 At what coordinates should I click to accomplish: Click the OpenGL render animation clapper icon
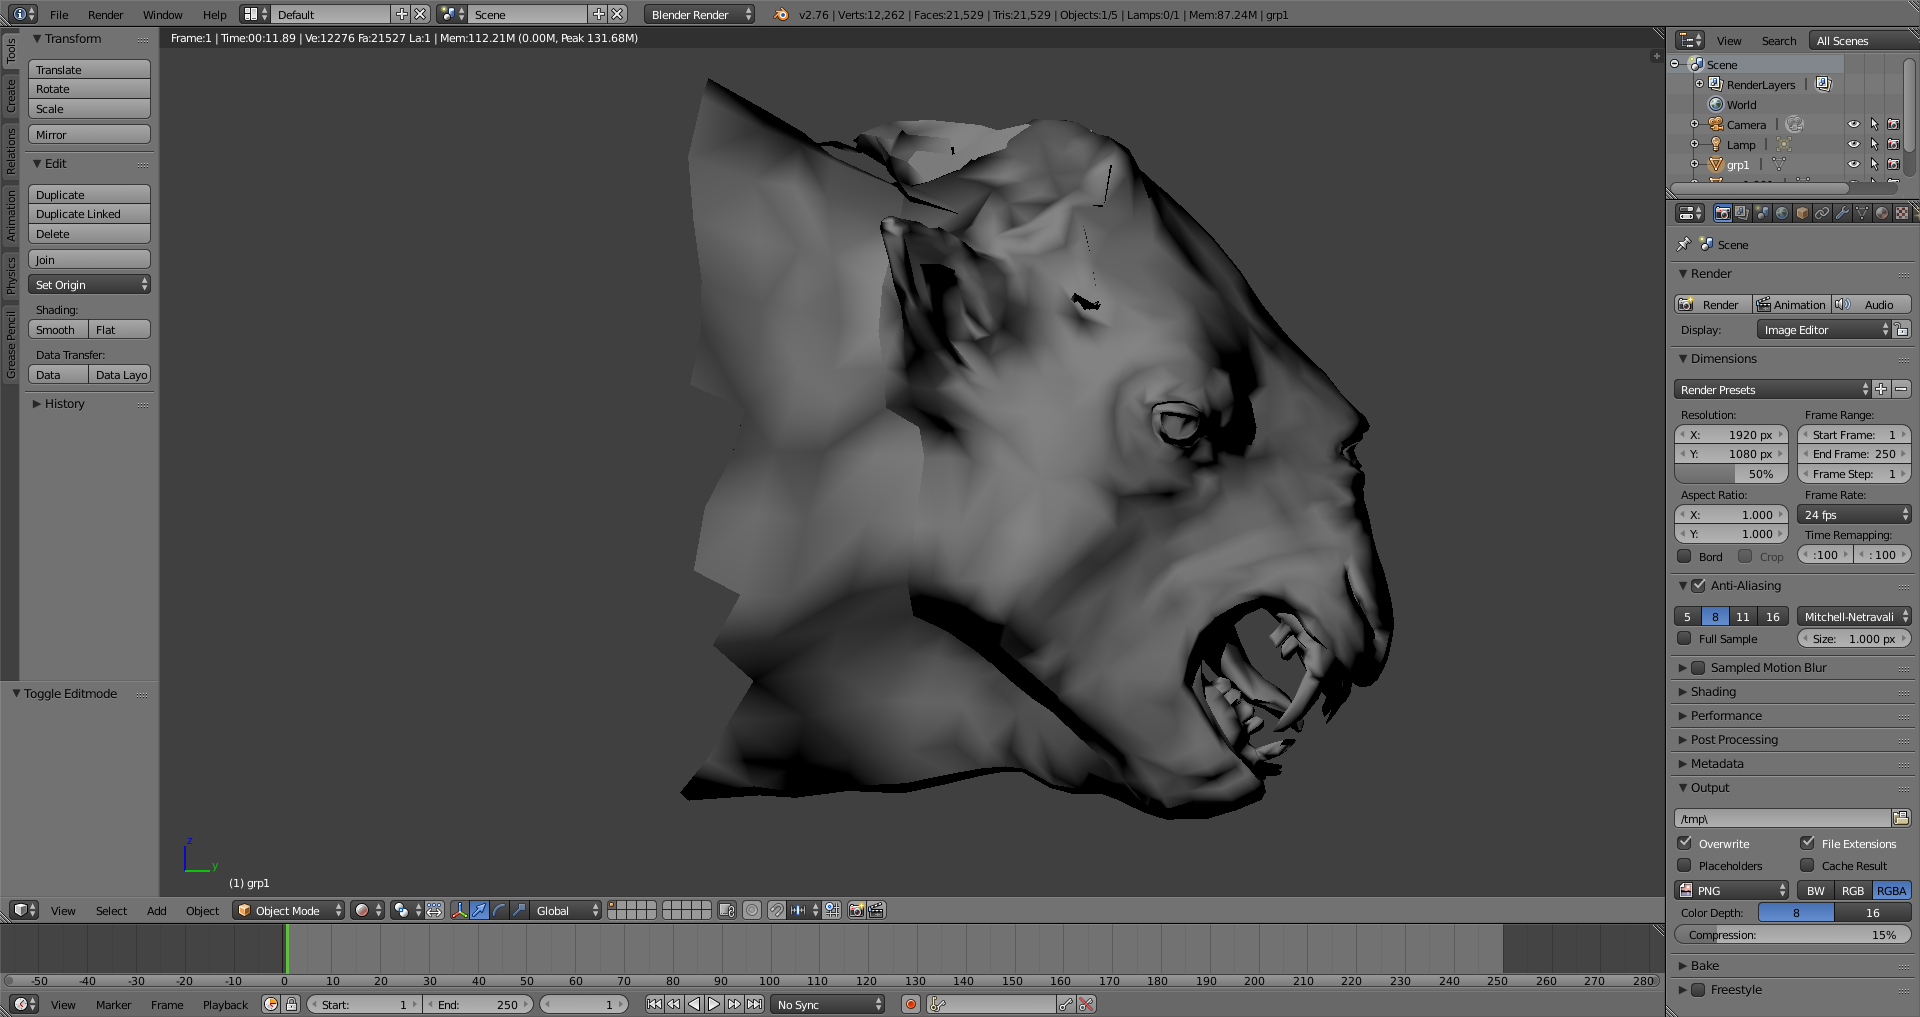[876, 910]
